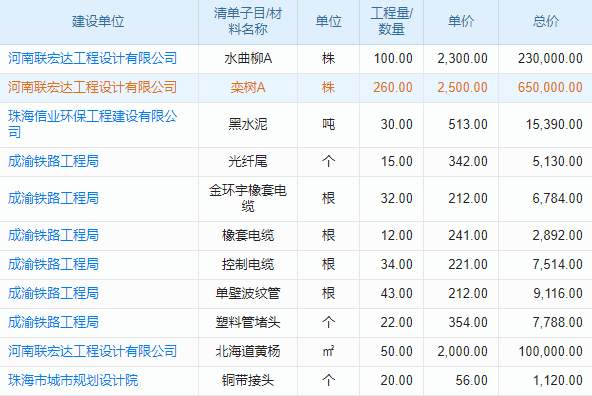Click unit price 2,500.00
This screenshot has width=592, height=396.
coord(462,88)
